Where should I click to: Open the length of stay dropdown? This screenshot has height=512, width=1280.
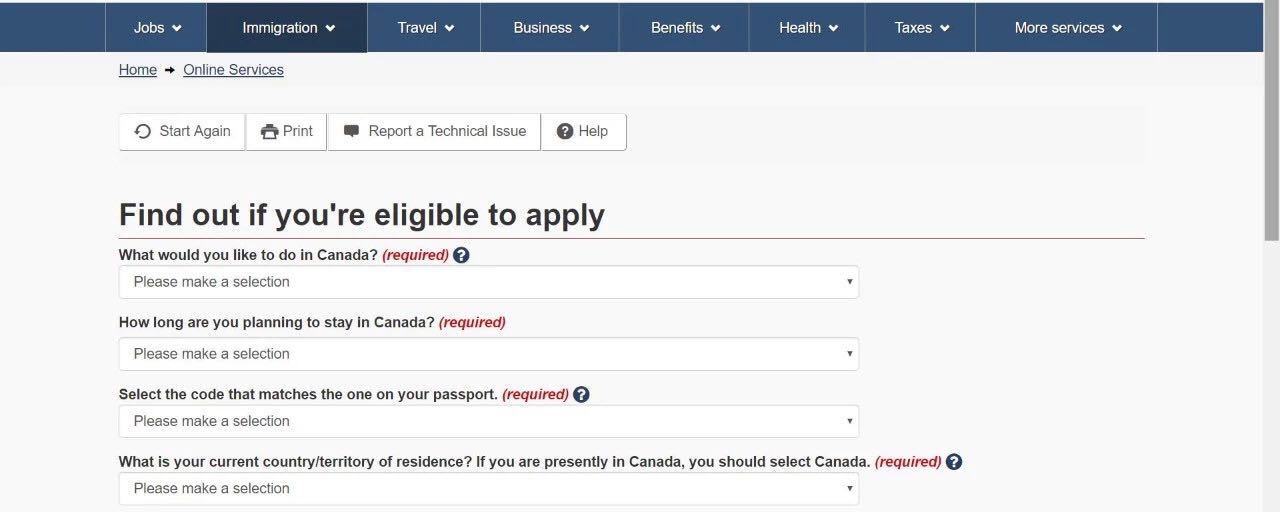pos(488,354)
